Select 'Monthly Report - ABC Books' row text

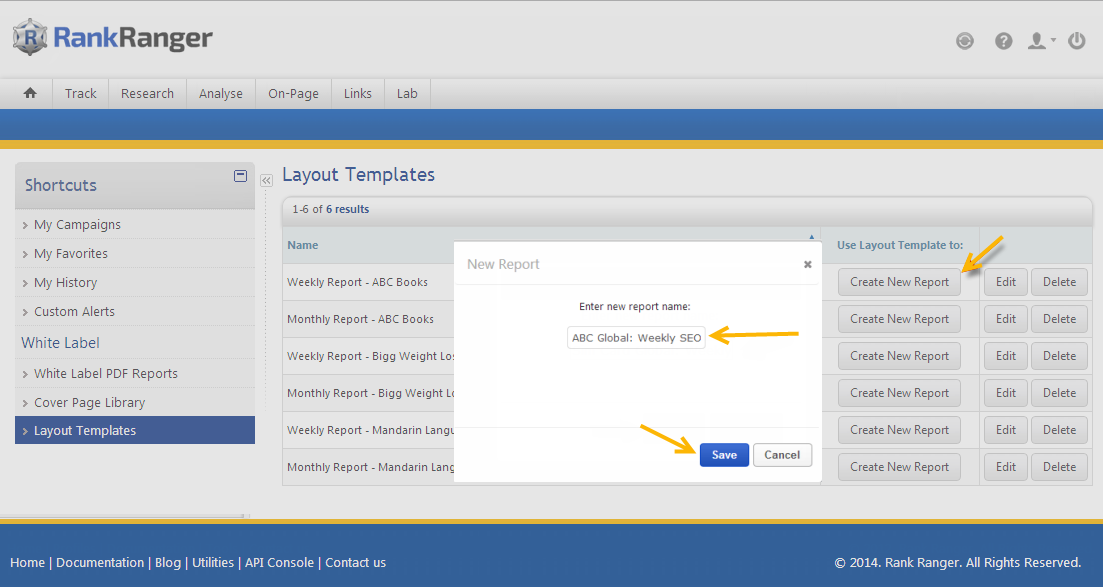[x=360, y=319]
